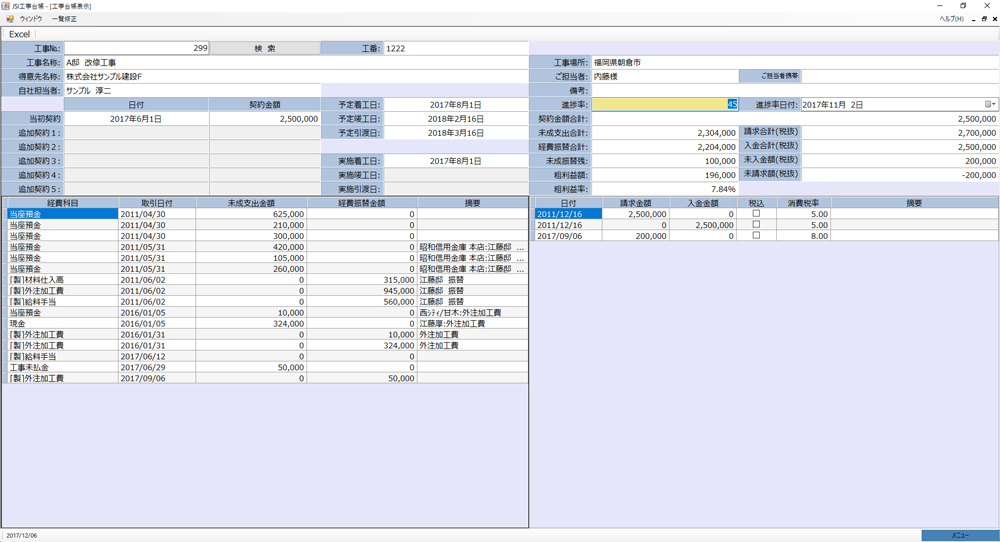Tick 税込 checkbox for 2,500,000 payment row
This screenshot has height=542, width=1000.
click(756, 225)
